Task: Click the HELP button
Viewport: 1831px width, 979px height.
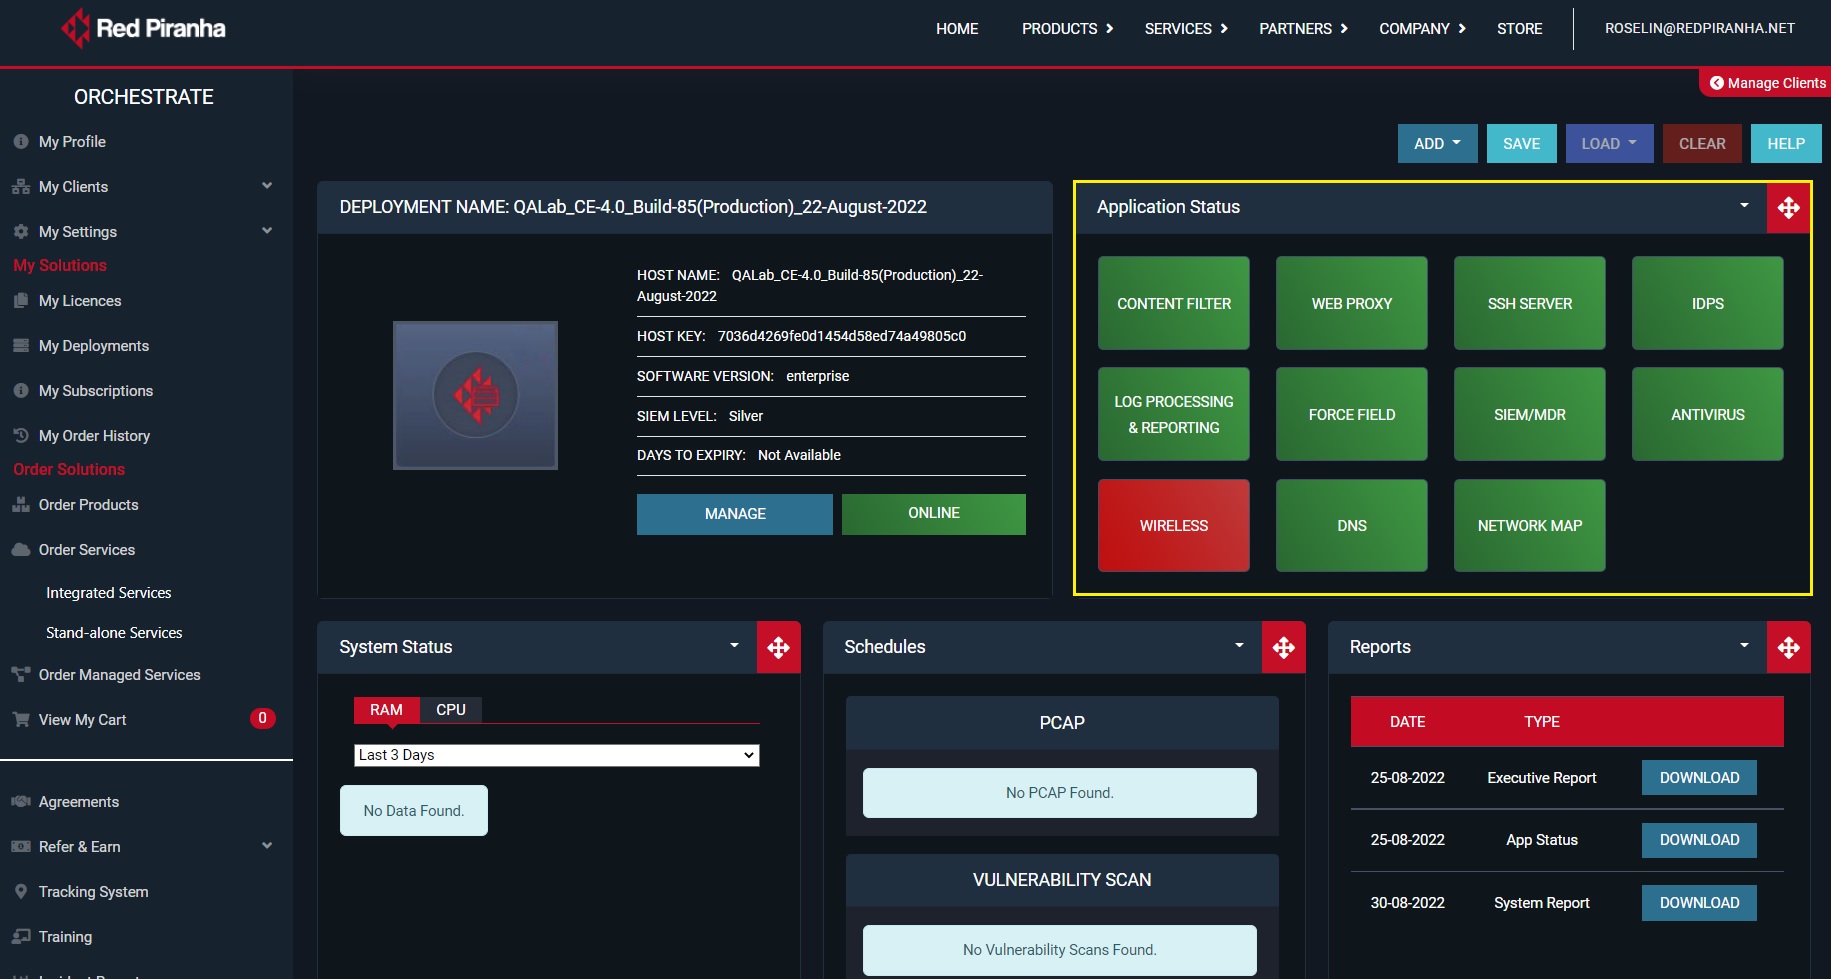Action: [x=1786, y=144]
